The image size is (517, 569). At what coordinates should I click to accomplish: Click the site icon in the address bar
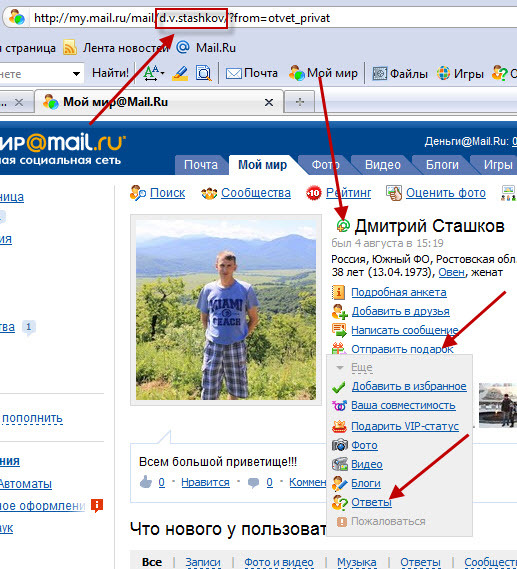[17, 17]
